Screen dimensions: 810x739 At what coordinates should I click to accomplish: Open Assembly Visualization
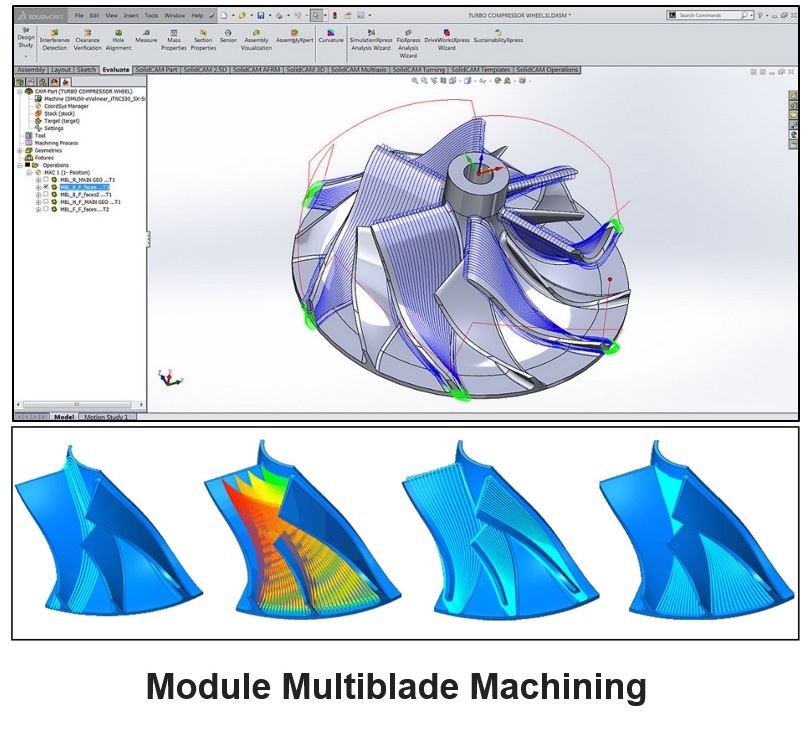point(256,40)
